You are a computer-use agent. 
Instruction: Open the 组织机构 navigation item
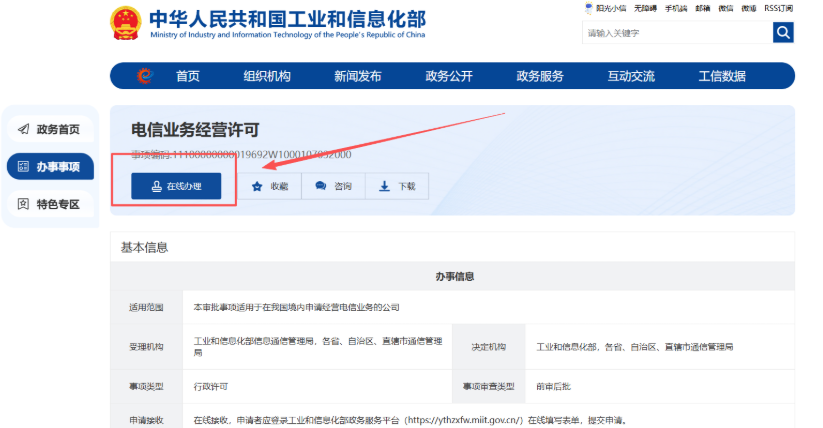tap(267, 76)
